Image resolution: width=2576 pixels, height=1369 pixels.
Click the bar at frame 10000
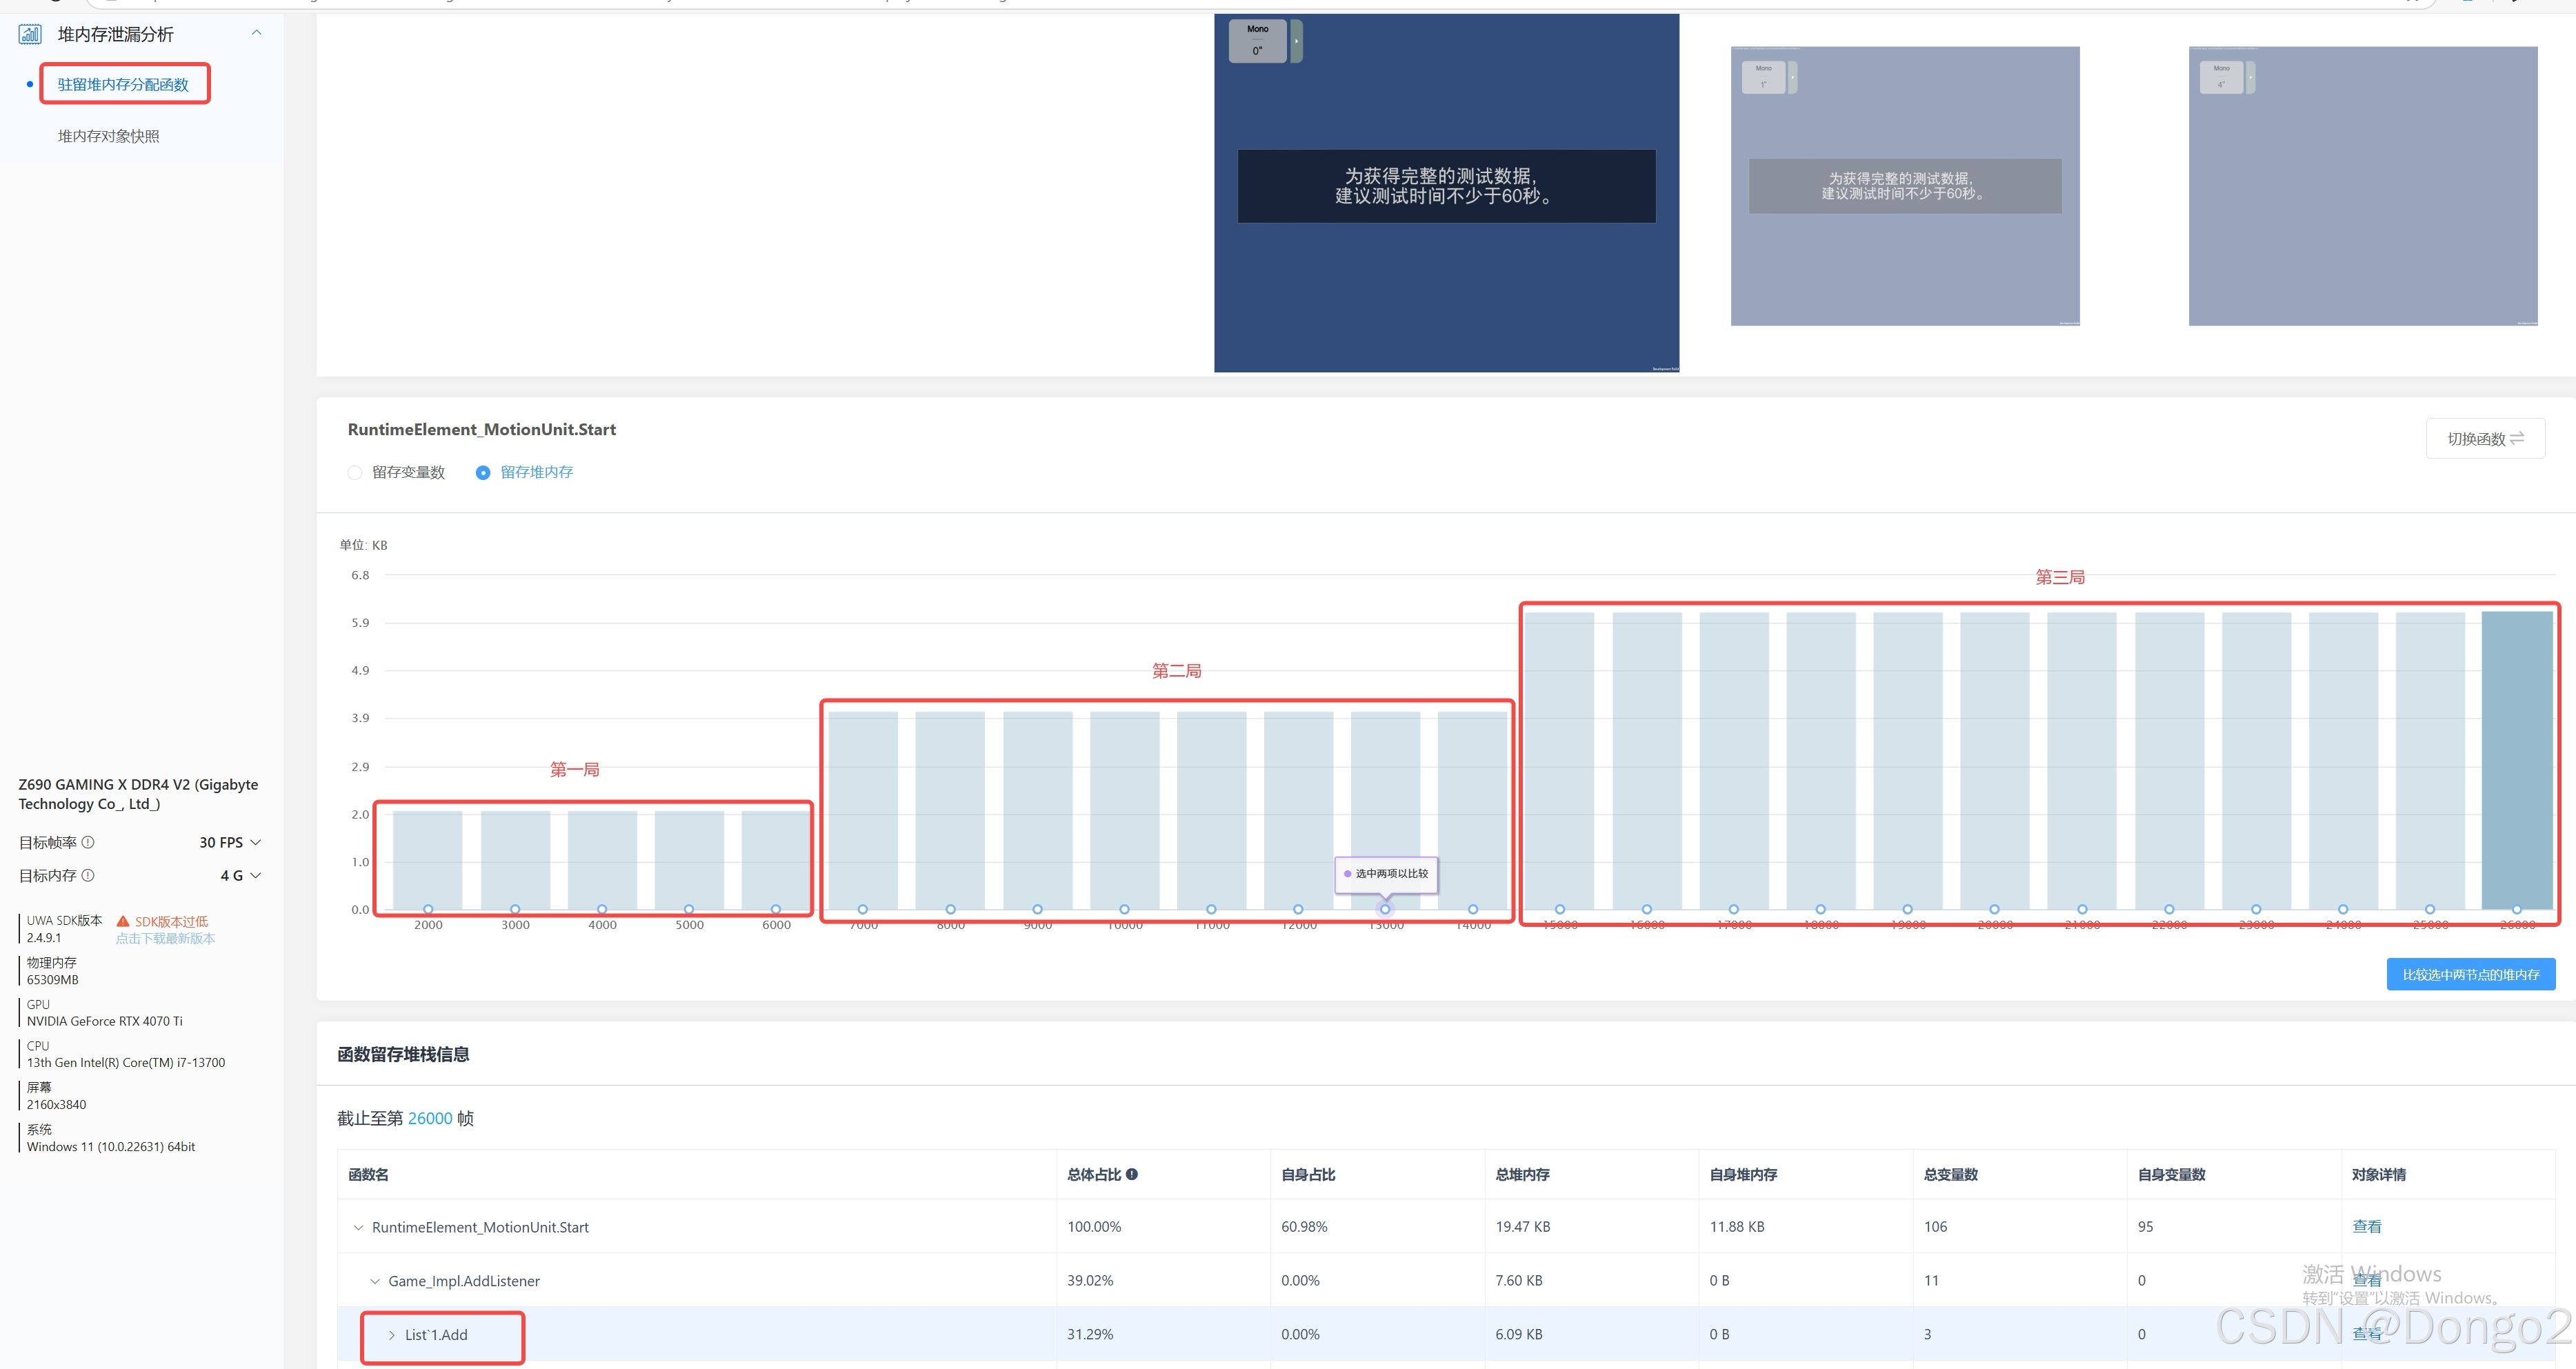click(x=1124, y=810)
